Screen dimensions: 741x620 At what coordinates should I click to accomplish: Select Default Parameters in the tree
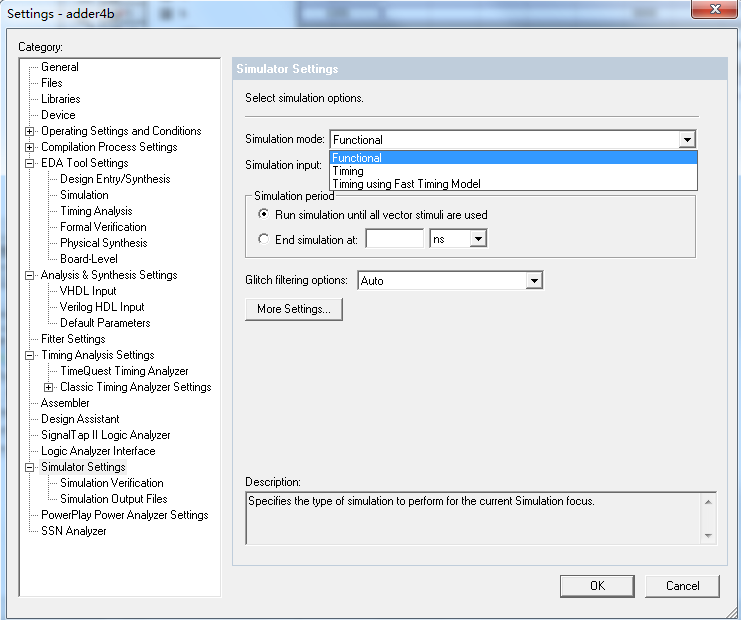pos(105,323)
